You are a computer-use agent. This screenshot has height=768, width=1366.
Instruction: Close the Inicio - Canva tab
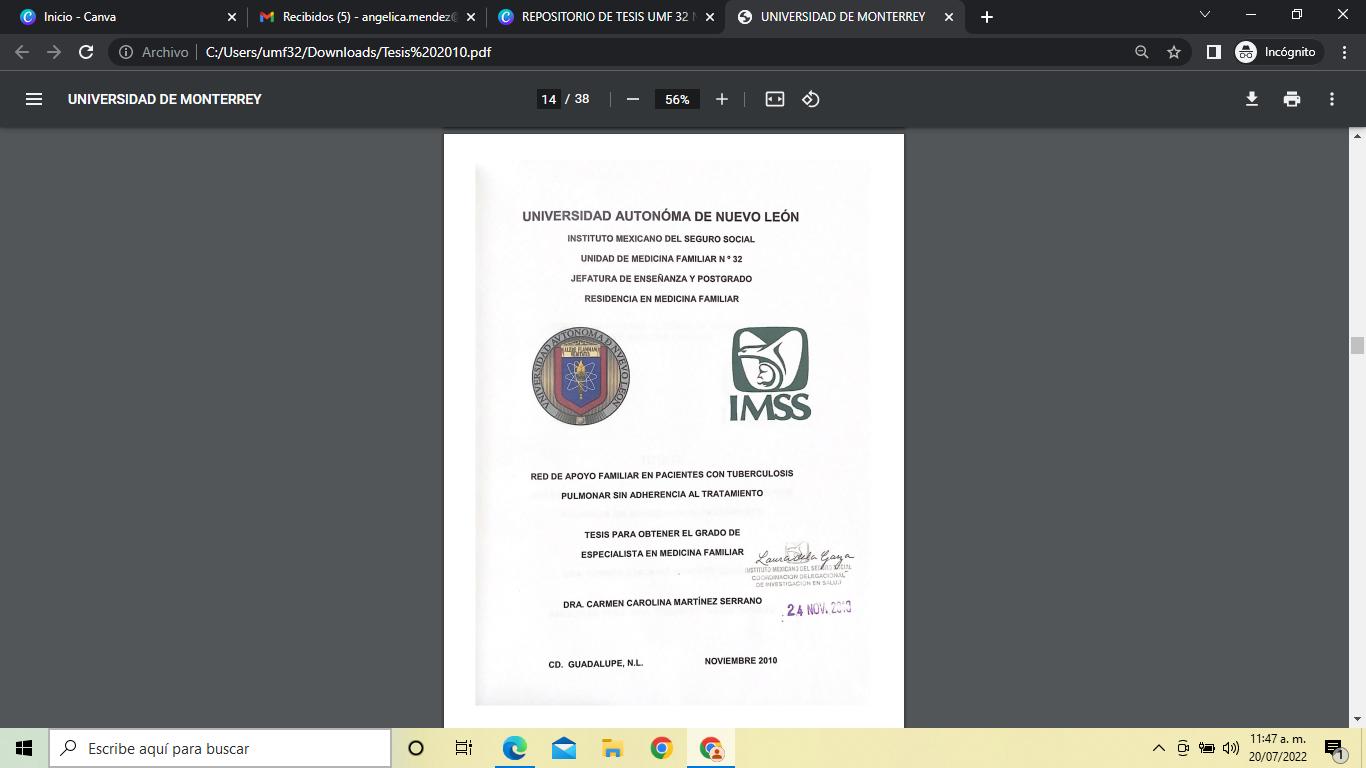(x=232, y=17)
